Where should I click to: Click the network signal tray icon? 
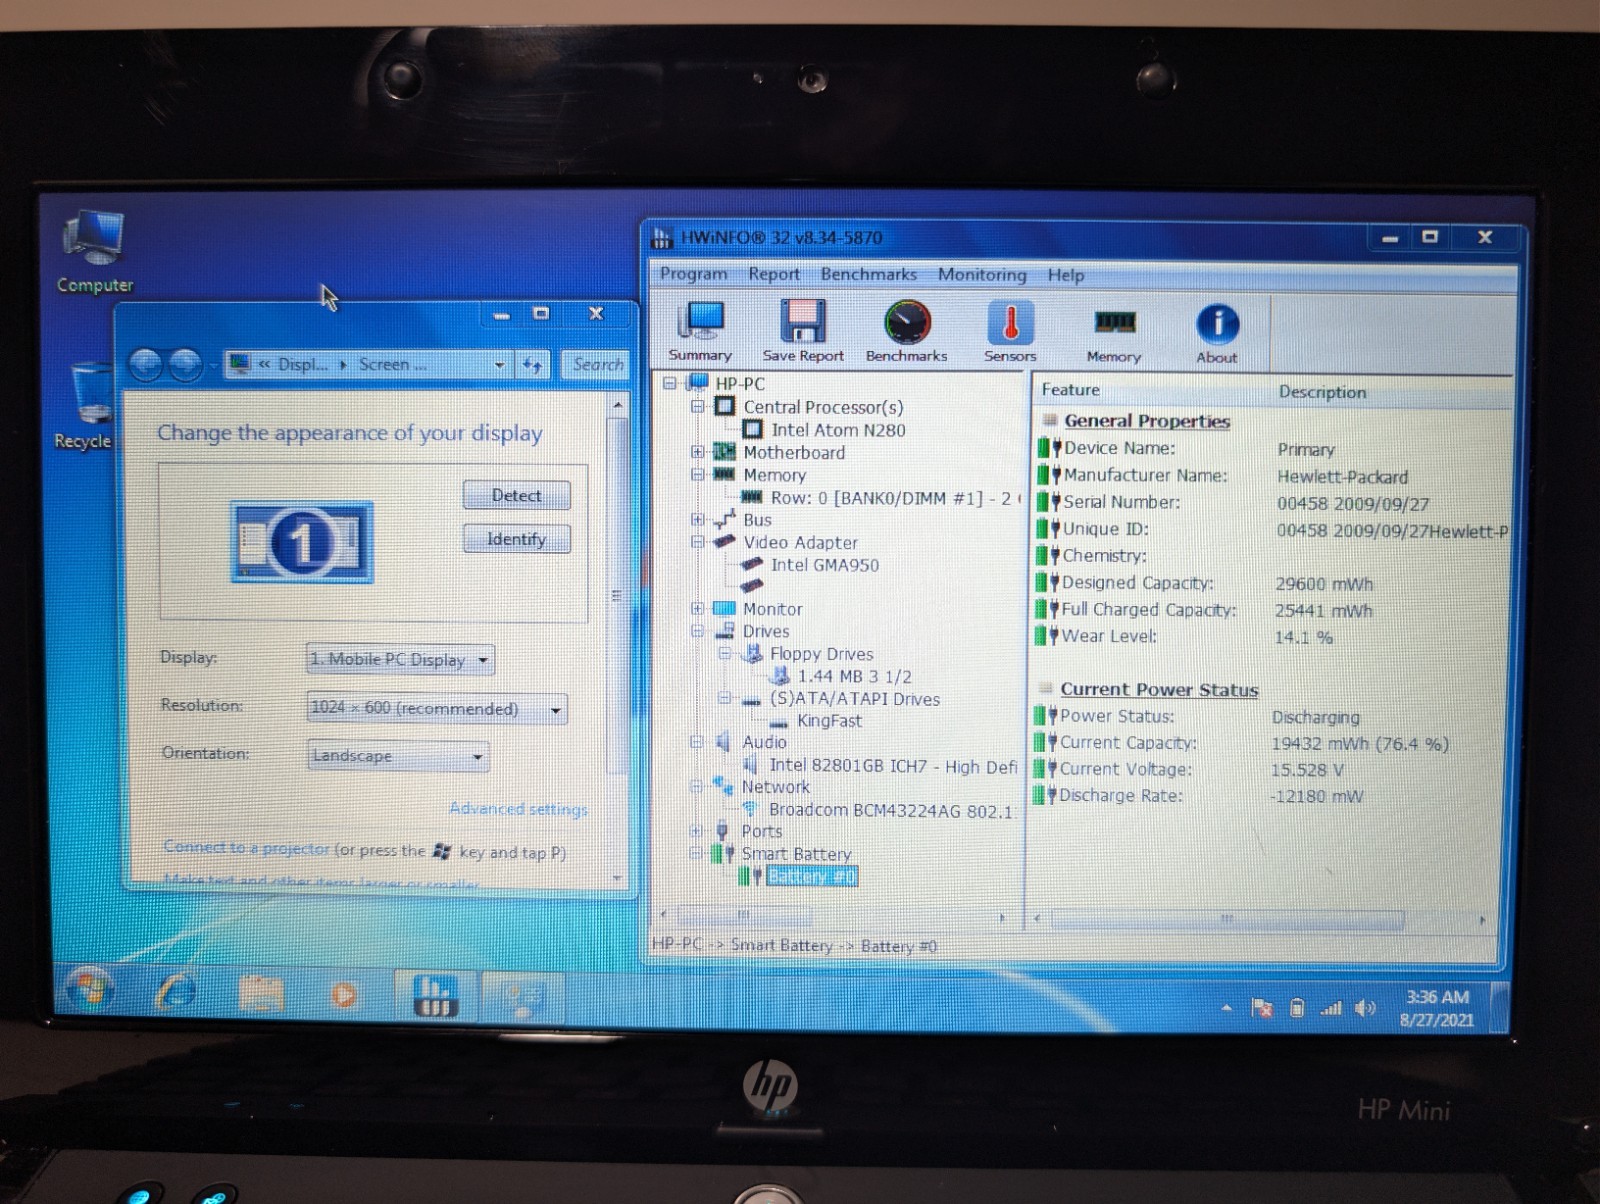[1330, 1008]
